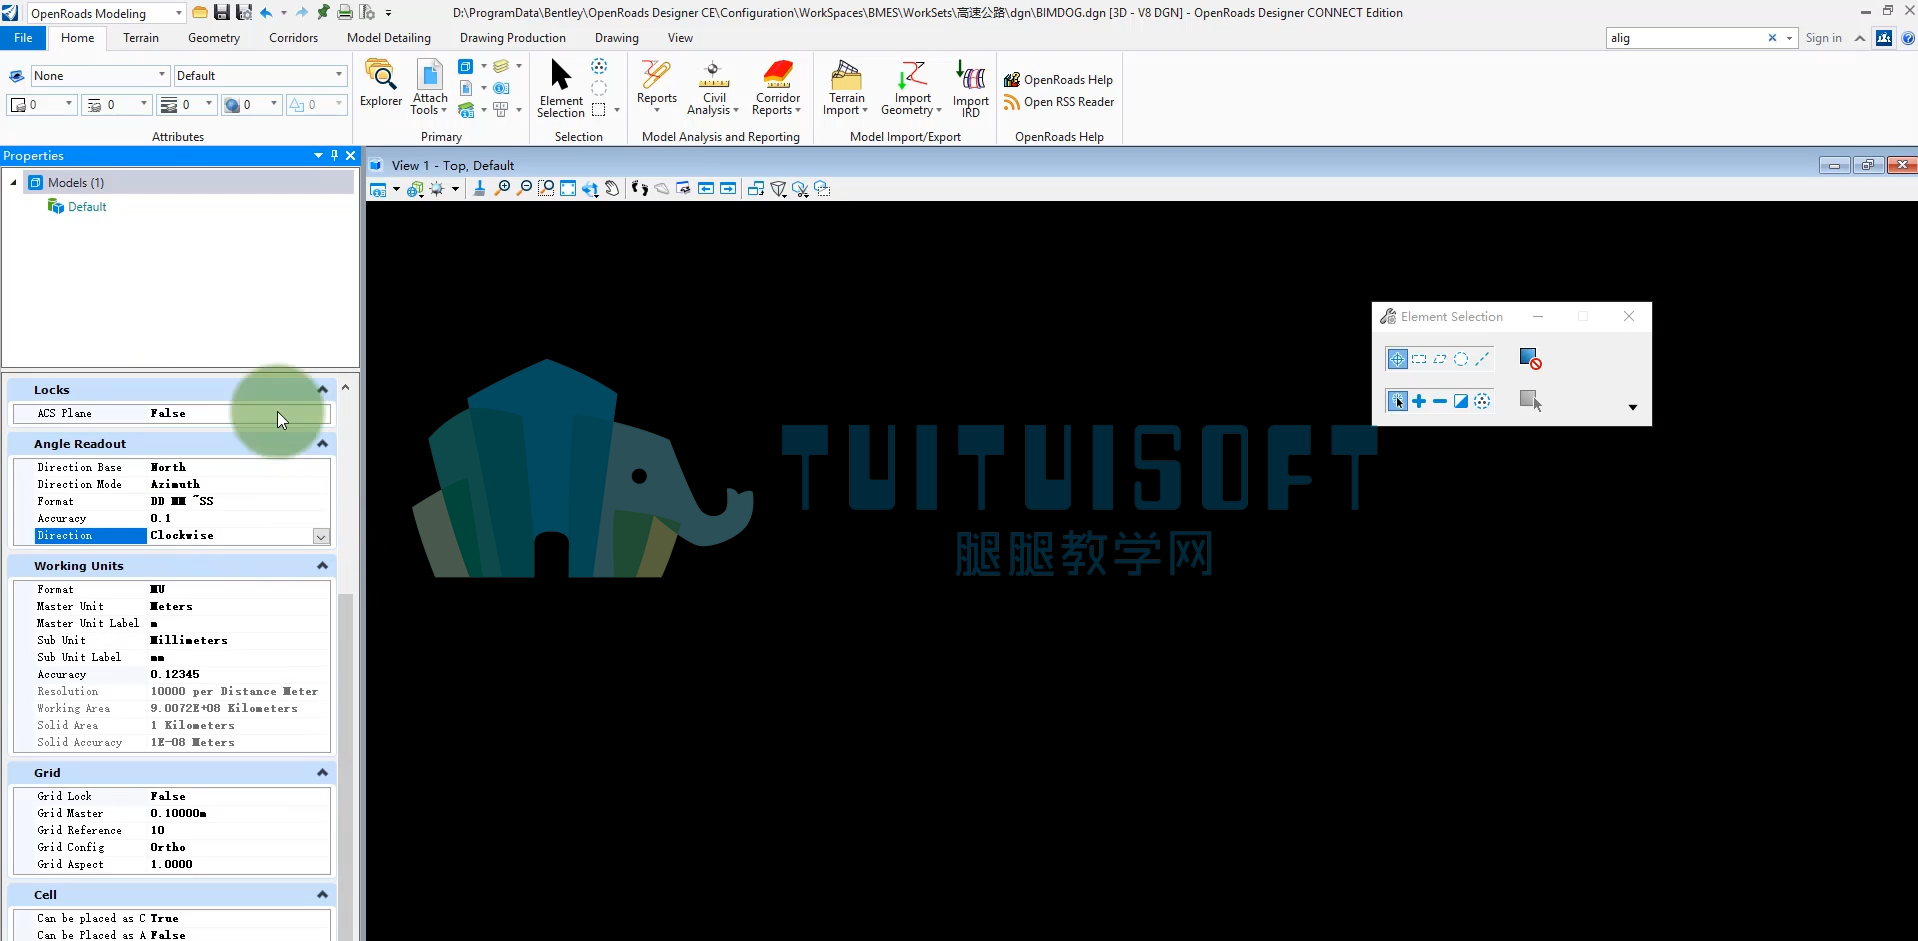Click View Next arrow in view toolbar

click(728, 188)
